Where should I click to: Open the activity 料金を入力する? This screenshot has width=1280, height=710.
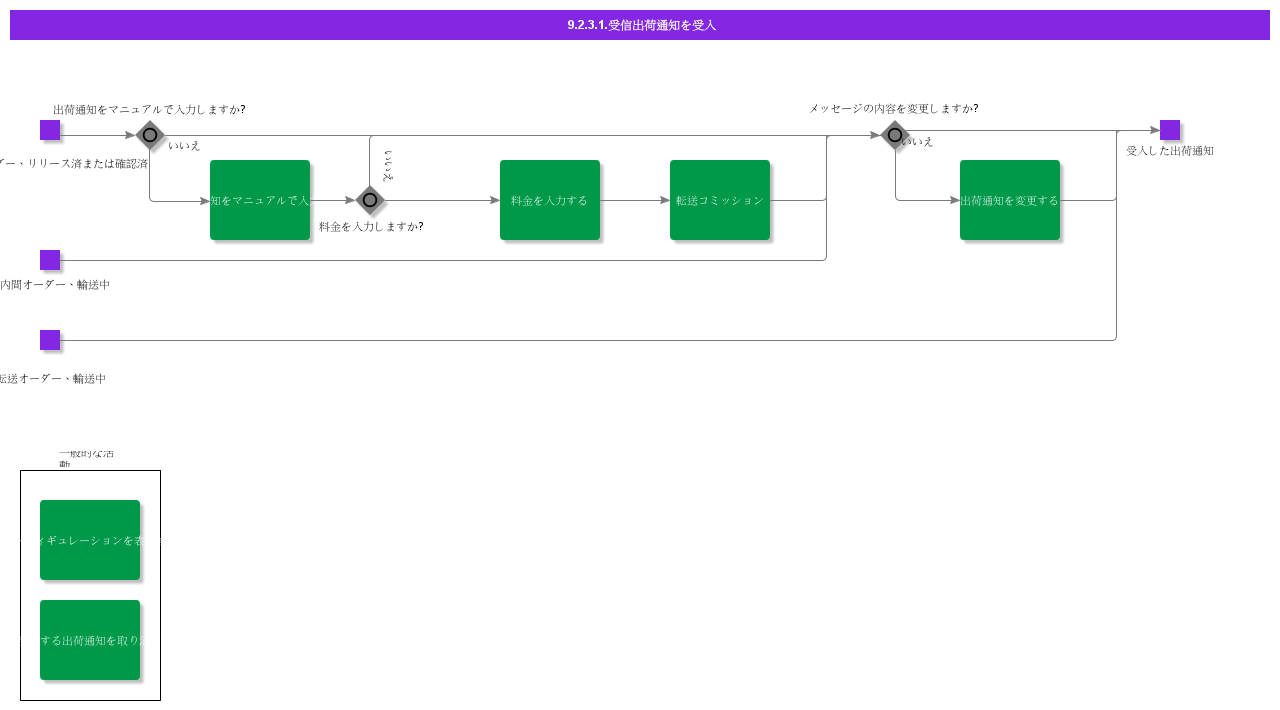tap(550, 200)
